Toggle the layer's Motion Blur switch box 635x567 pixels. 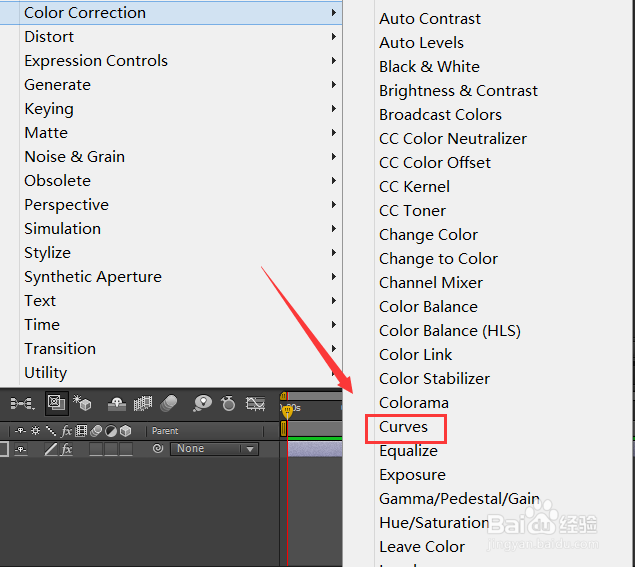[96, 449]
